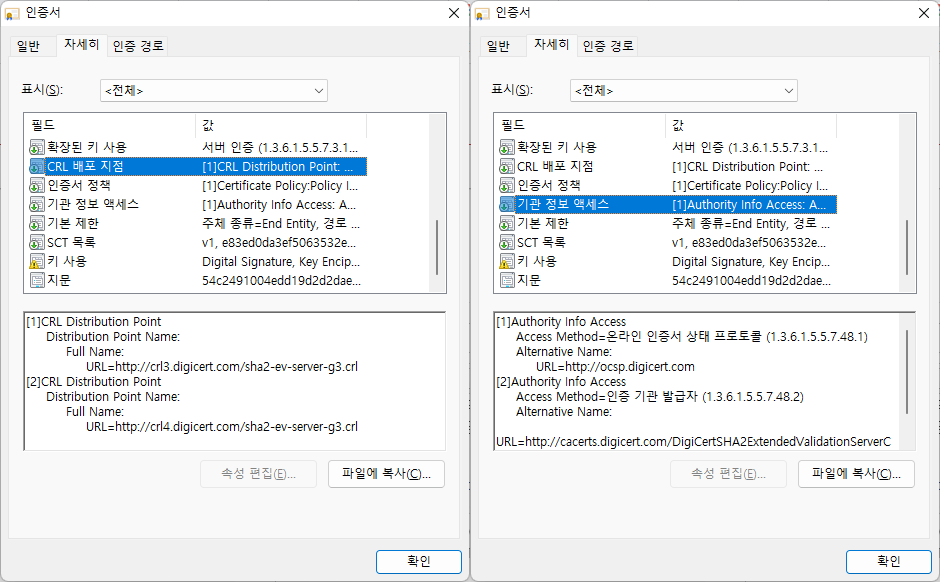940x582 pixels.
Task: Click the certificate icon in left title bar
Action: pyautogui.click(x=13, y=13)
